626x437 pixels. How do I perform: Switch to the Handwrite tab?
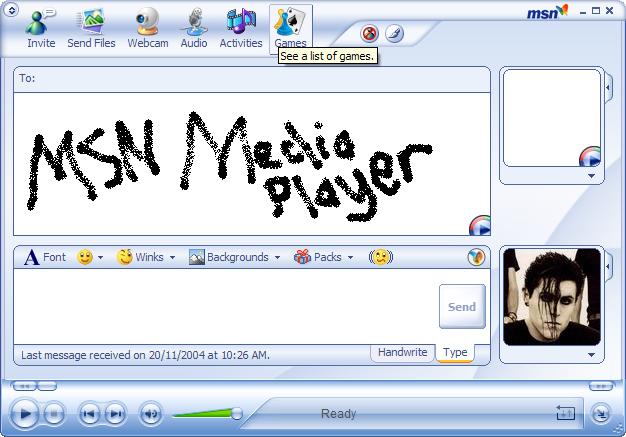pos(402,352)
